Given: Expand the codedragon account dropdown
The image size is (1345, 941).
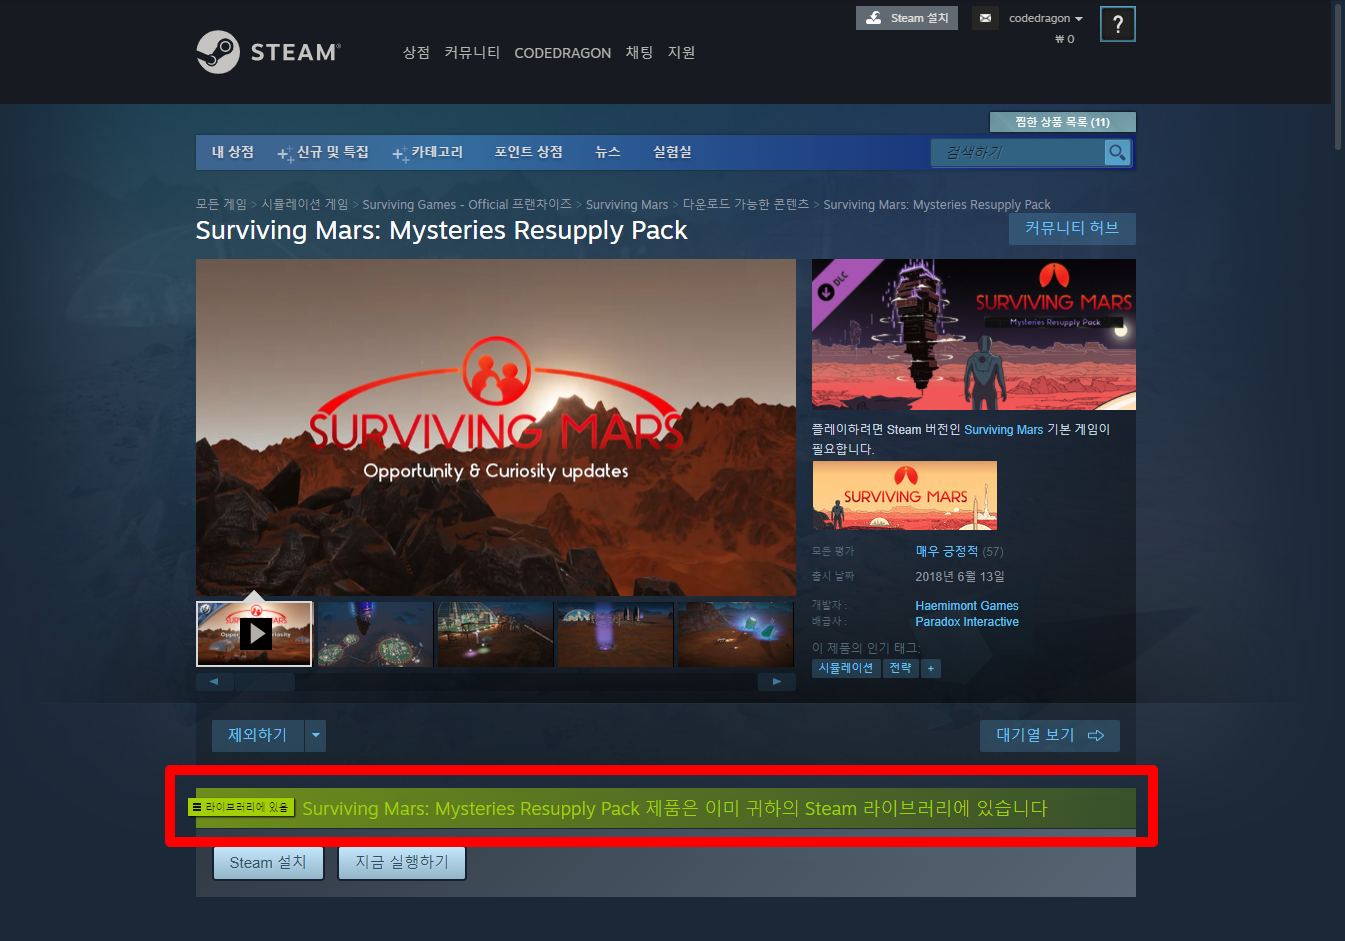Looking at the screenshot, I should click(x=1045, y=18).
